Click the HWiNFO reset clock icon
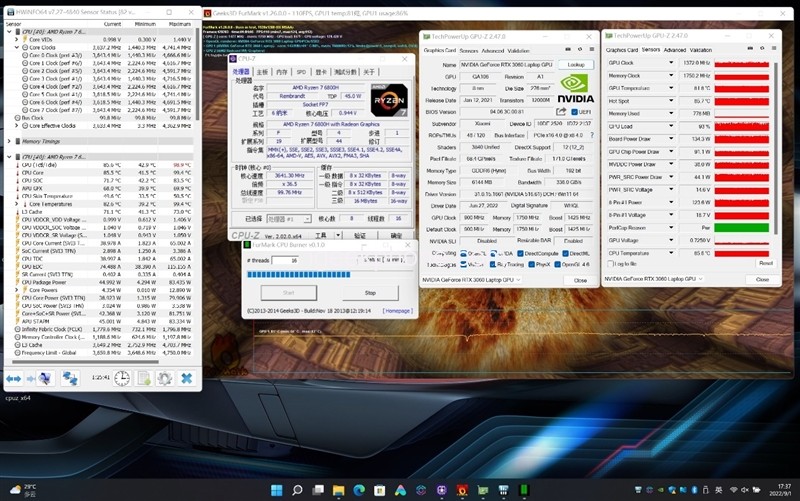This screenshot has width=800, height=501. tap(122, 378)
